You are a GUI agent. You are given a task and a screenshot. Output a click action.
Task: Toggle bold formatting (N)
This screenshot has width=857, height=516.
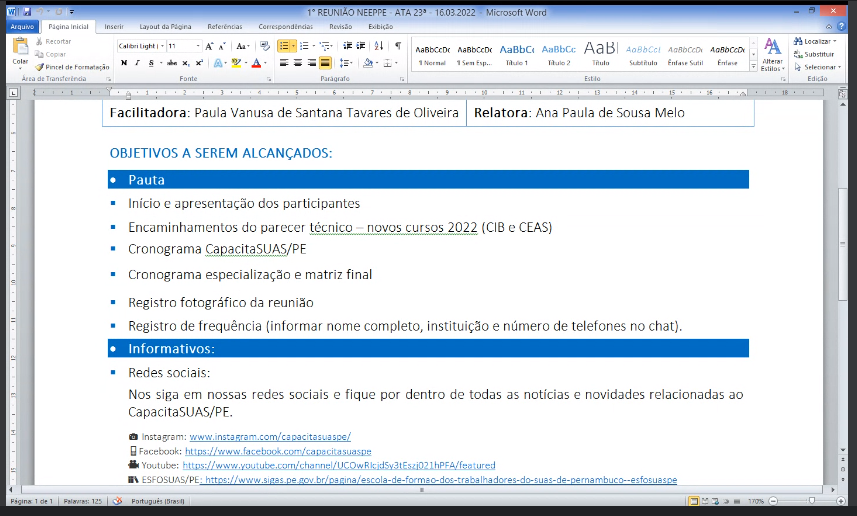point(124,62)
